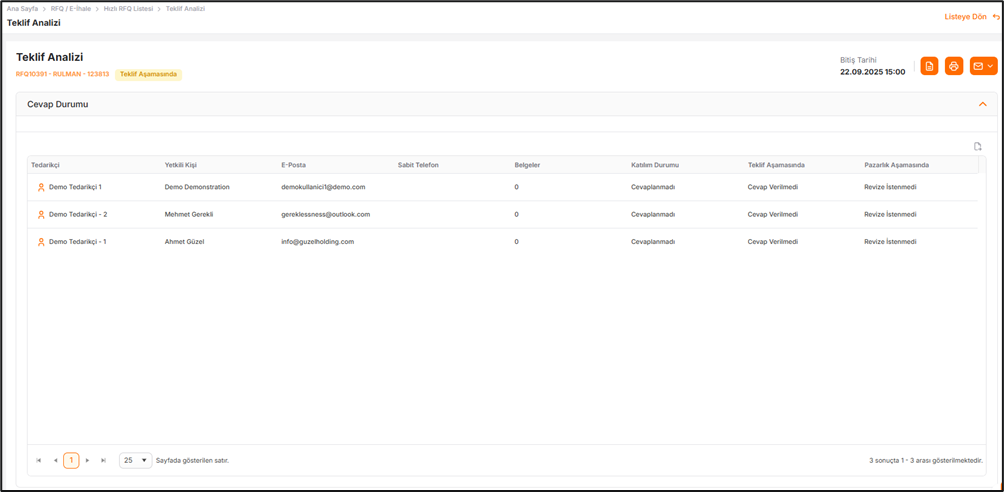Click the person icon beside Demo Tedarikçi 1

41,187
